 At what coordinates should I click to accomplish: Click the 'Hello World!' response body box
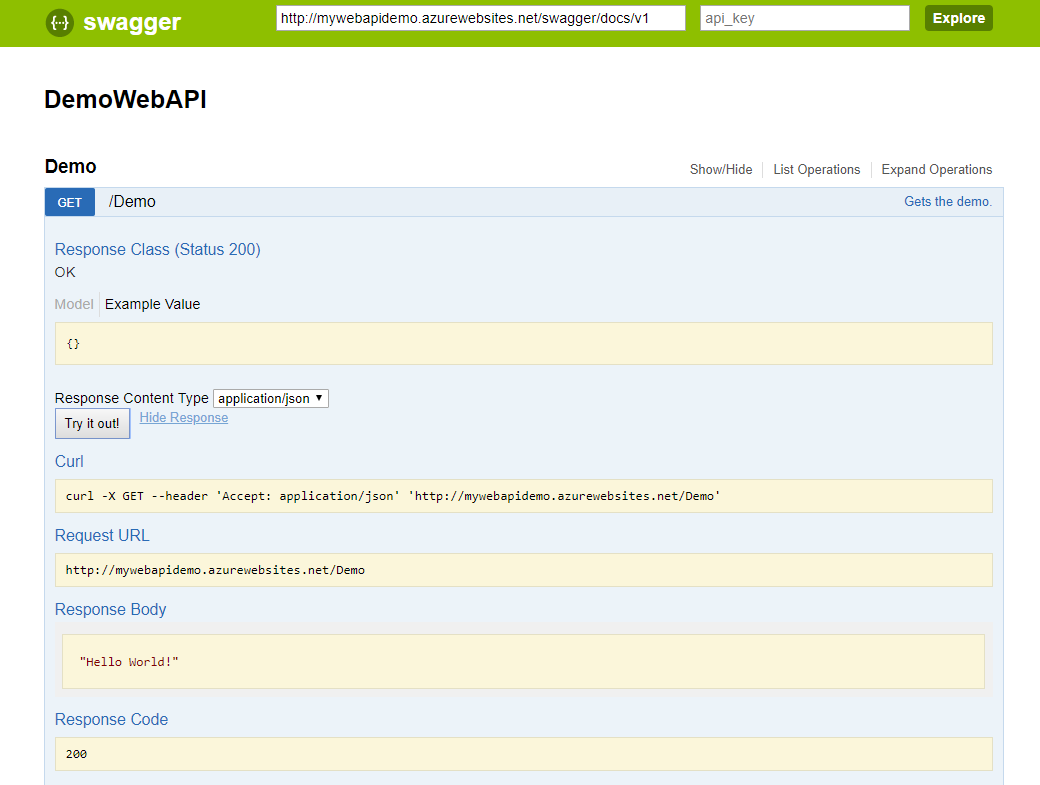pyautogui.click(x=523, y=661)
